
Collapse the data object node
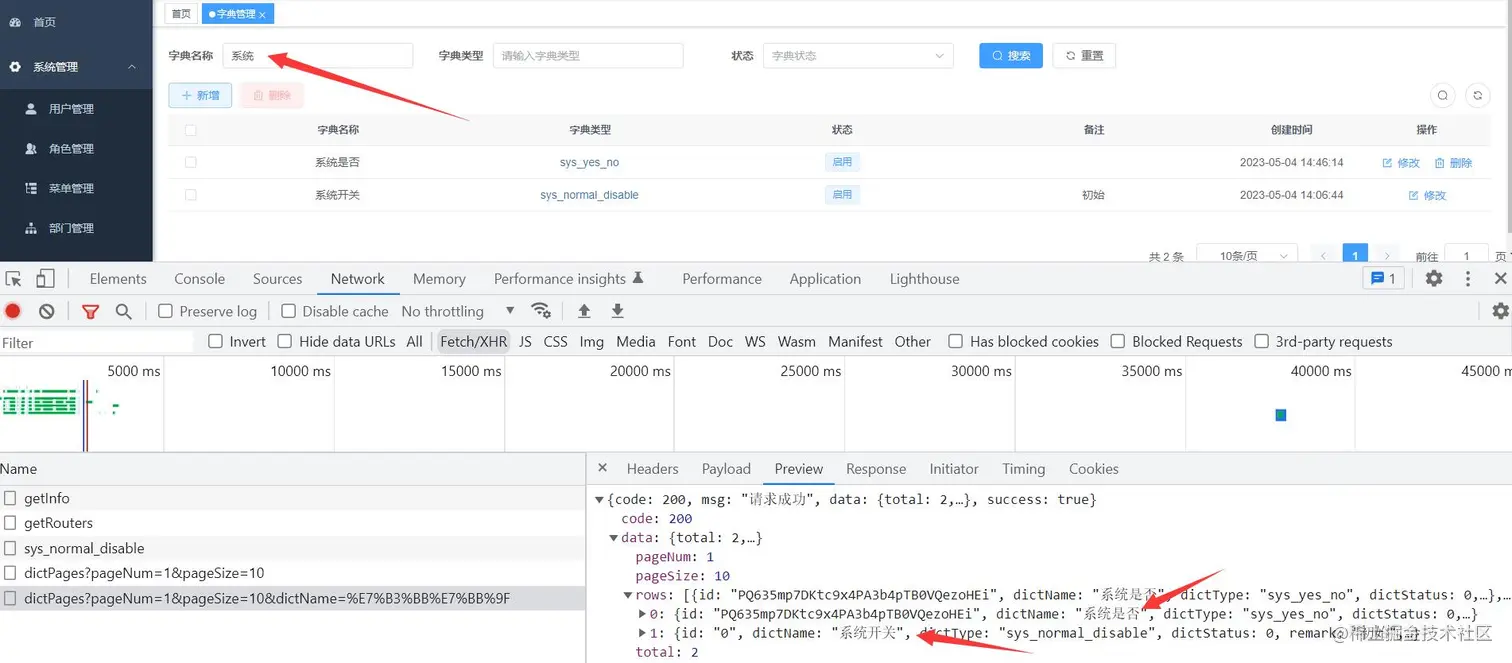[613, 538]
